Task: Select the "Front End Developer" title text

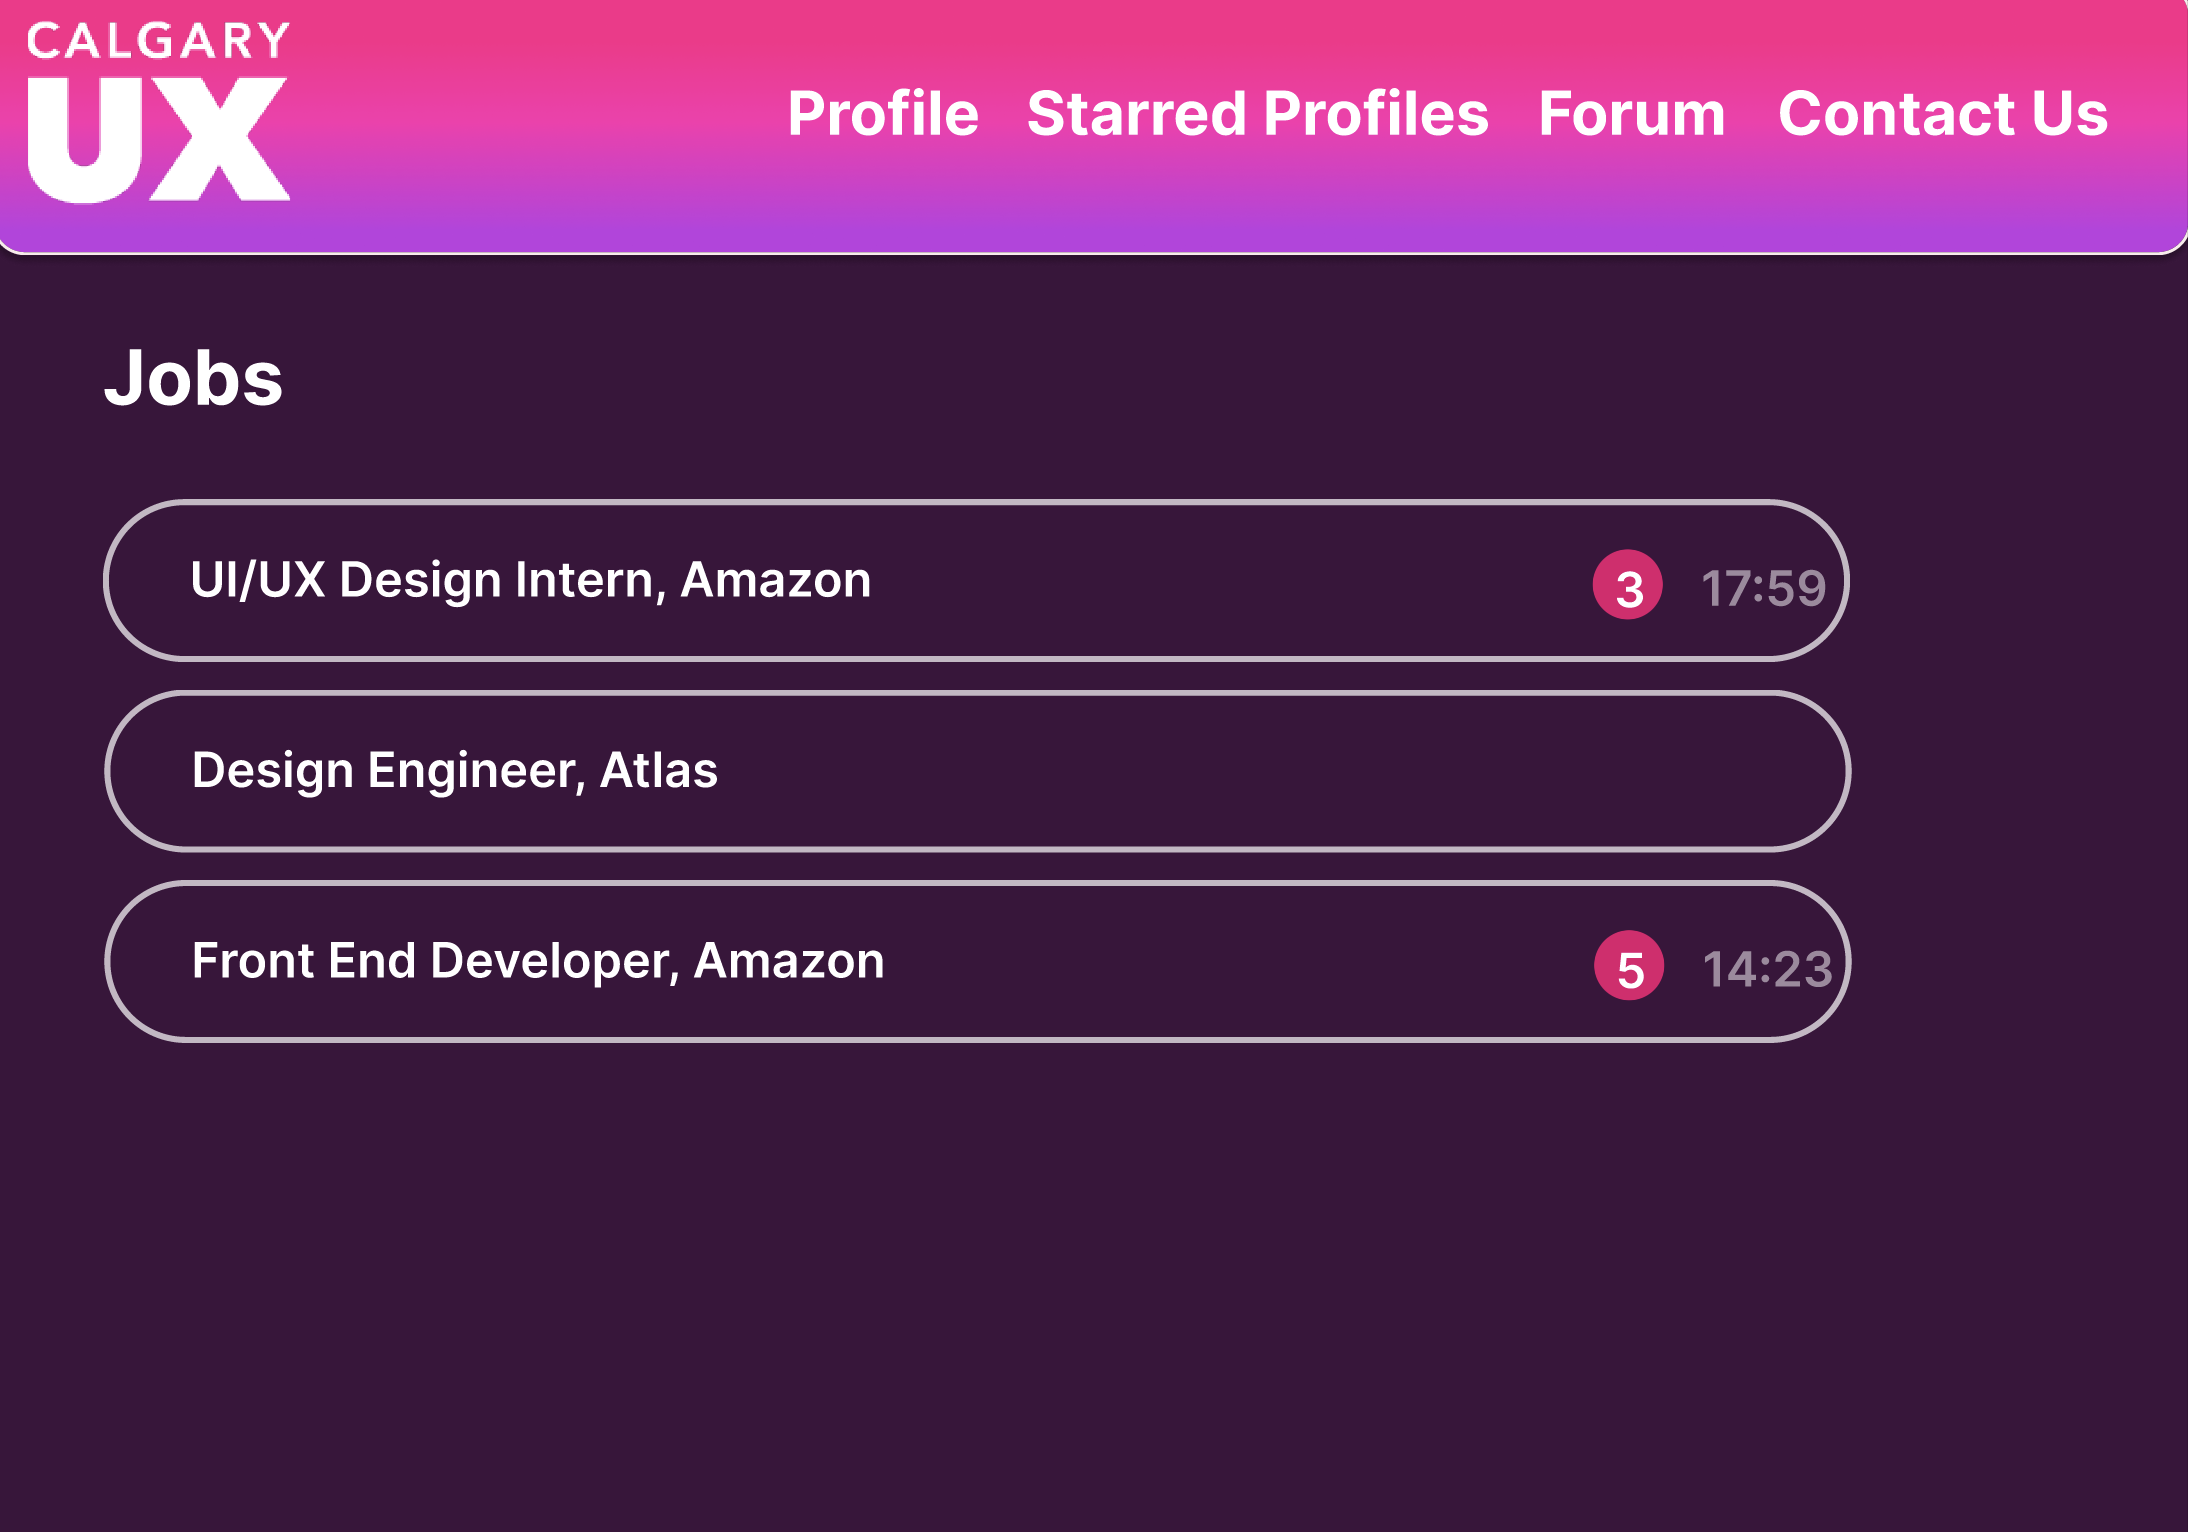Action: [x=431, y=961]
